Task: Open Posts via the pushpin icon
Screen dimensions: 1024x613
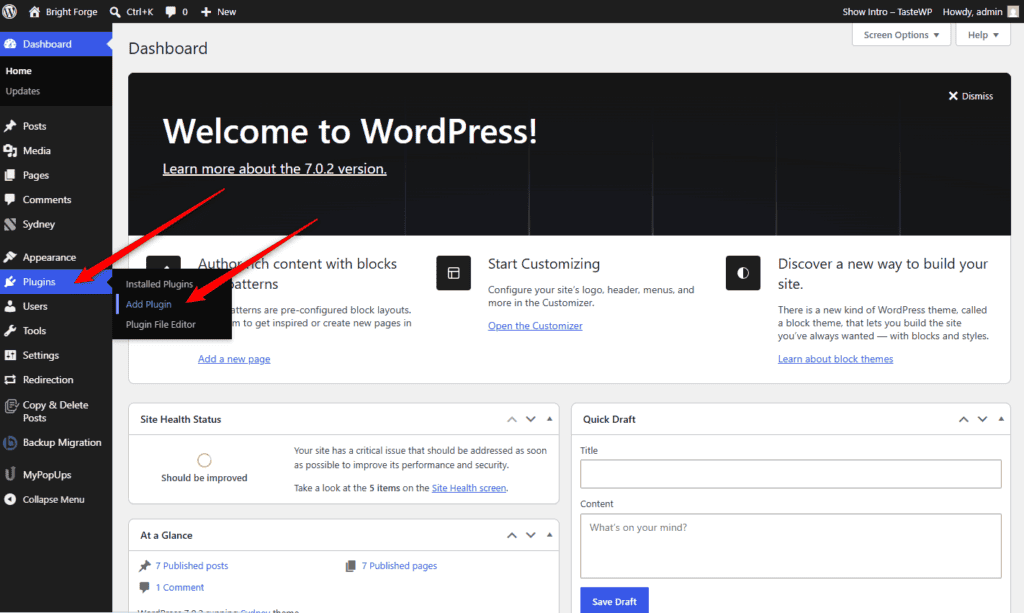Action: click(10, 126)
